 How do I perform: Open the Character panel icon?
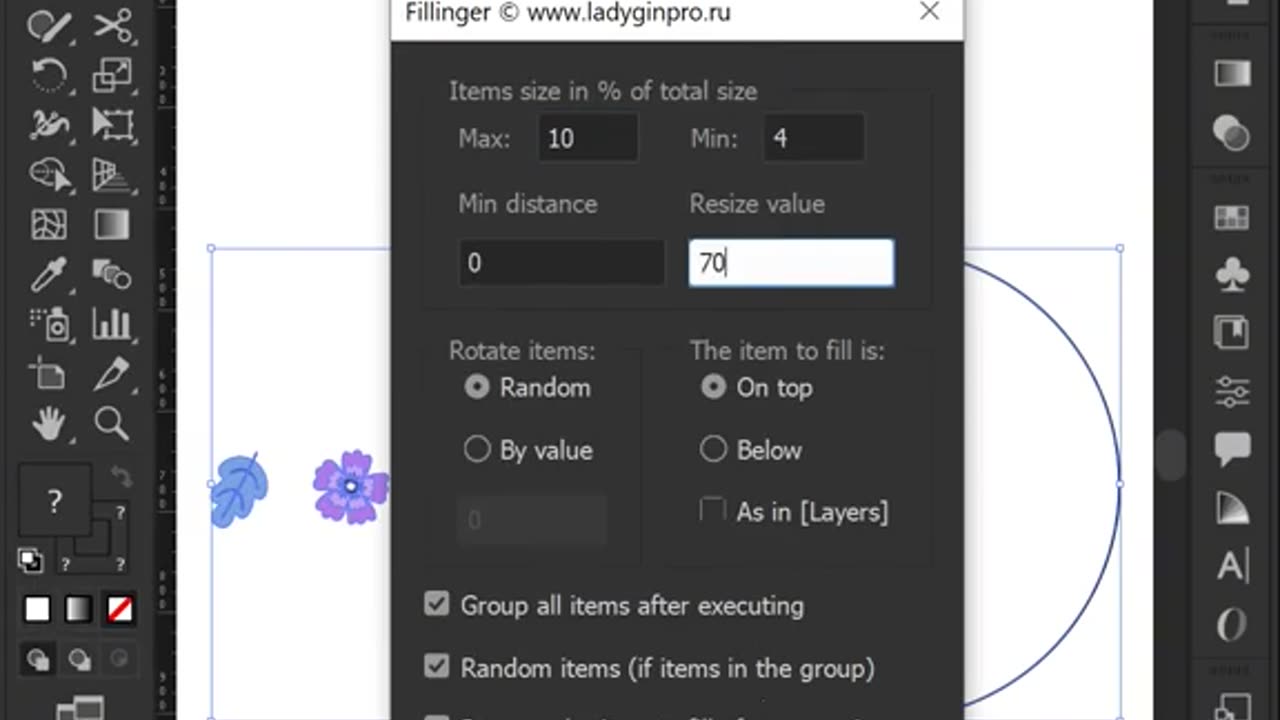click(x=1231, y=566)
